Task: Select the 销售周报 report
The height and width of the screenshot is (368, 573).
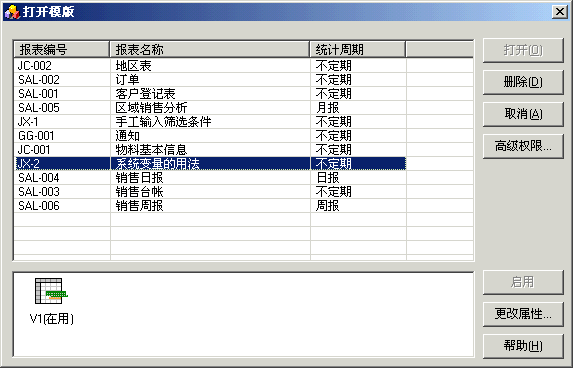Action: [x=139, y=206]
